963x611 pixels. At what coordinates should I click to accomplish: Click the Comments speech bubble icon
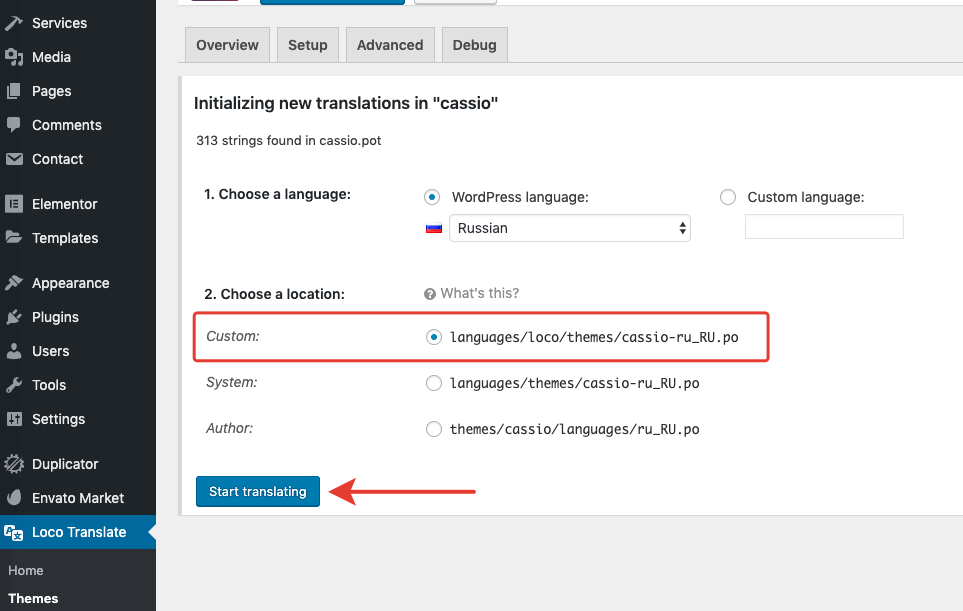(x=14, y=125)
